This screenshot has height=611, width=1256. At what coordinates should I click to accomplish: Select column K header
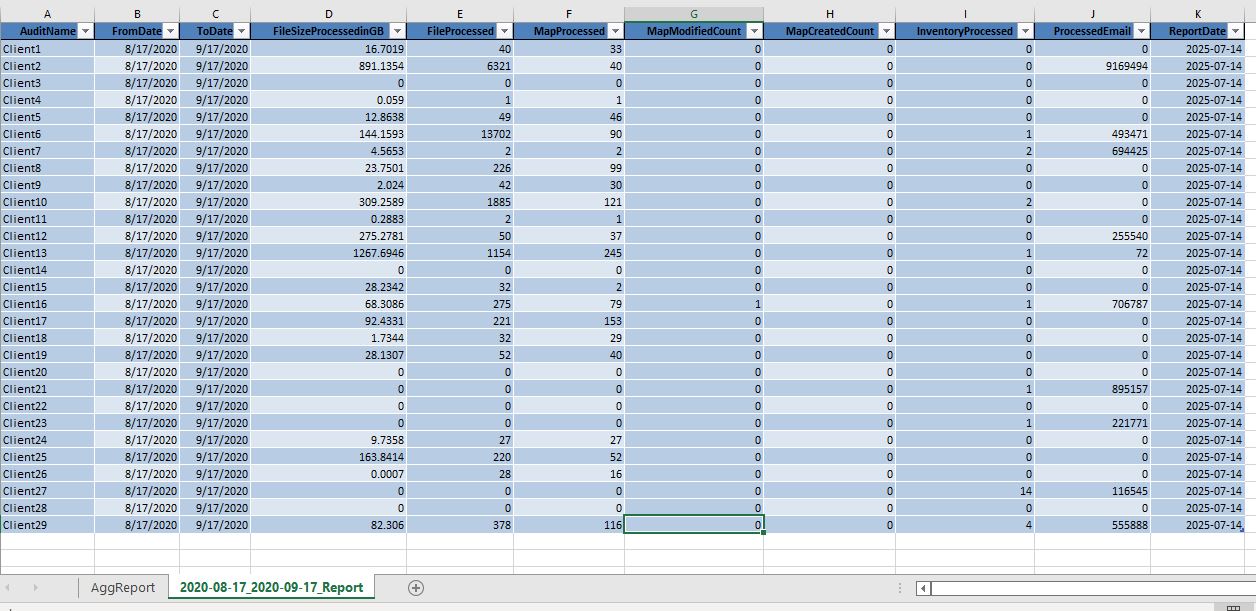[1197, 14]
